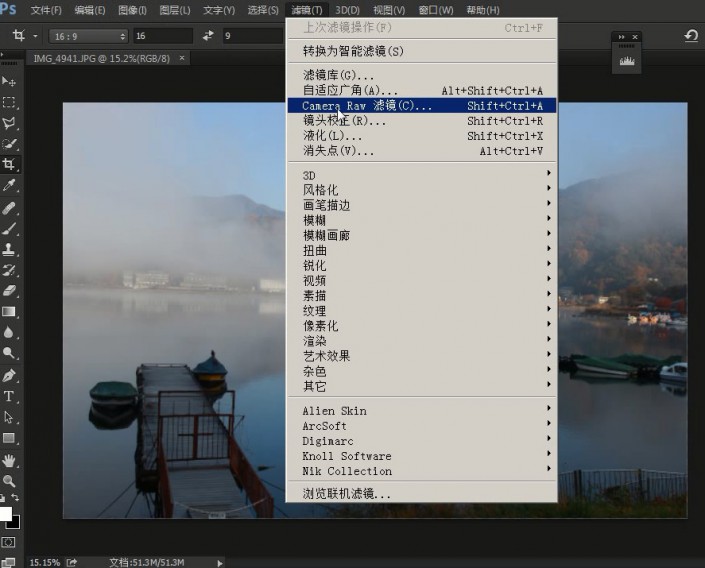
Task: Select the Move tool
Action: (9, 81)
